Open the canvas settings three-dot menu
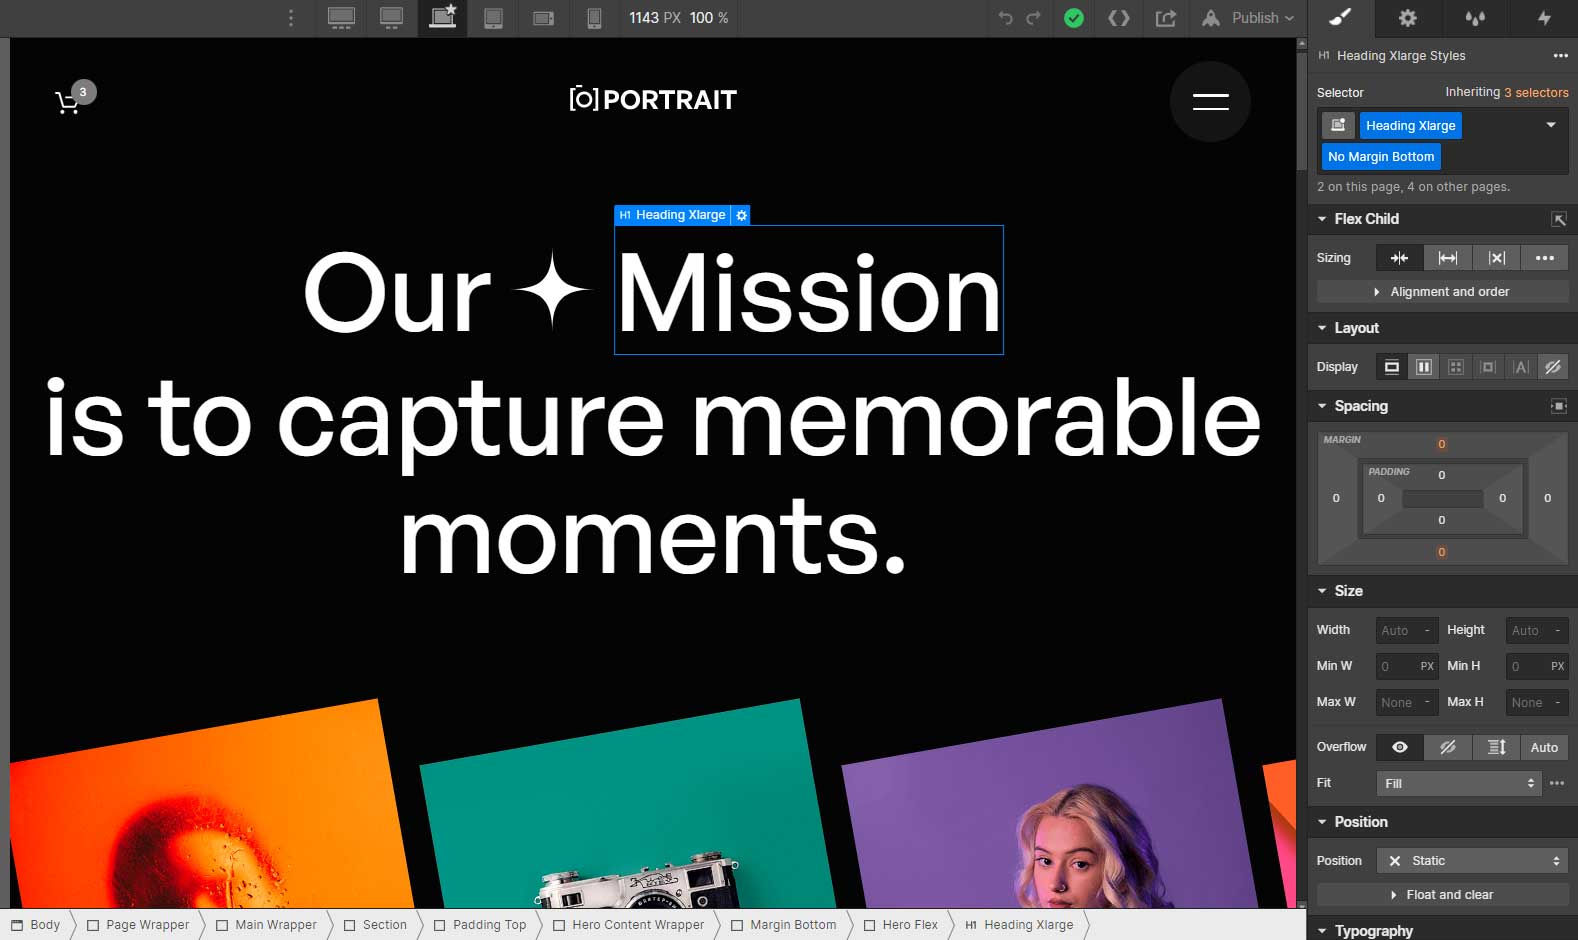This screenshot has height=940, width=1578. (x=291, y=18)
